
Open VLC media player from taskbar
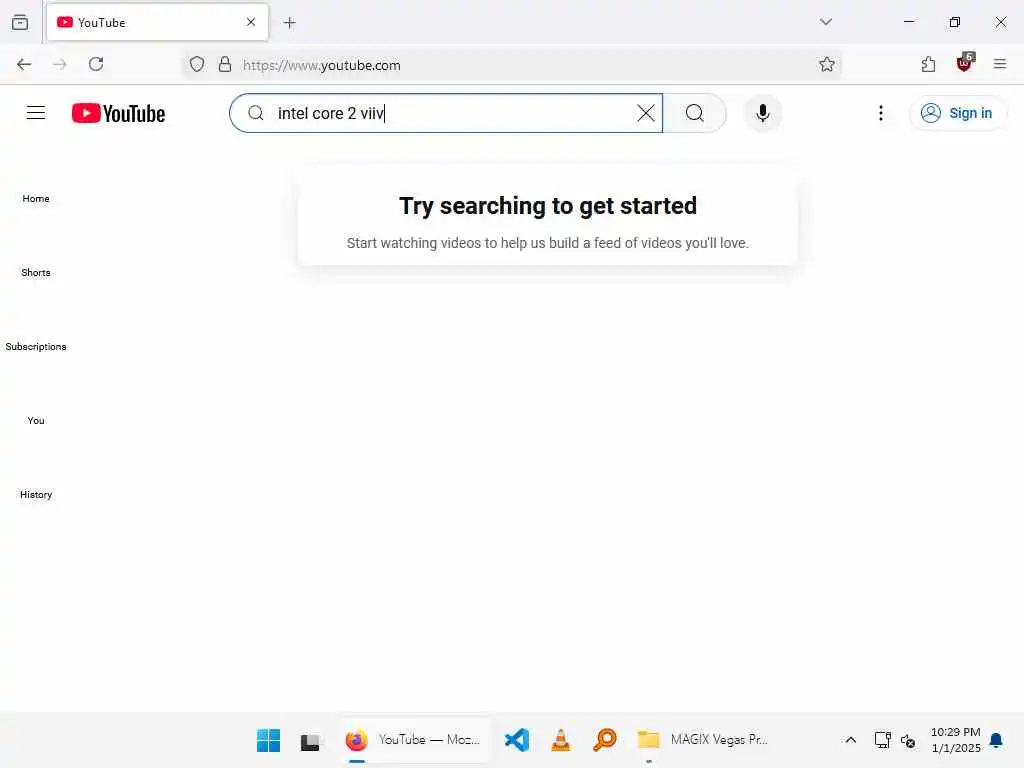[x=560, y=740]
